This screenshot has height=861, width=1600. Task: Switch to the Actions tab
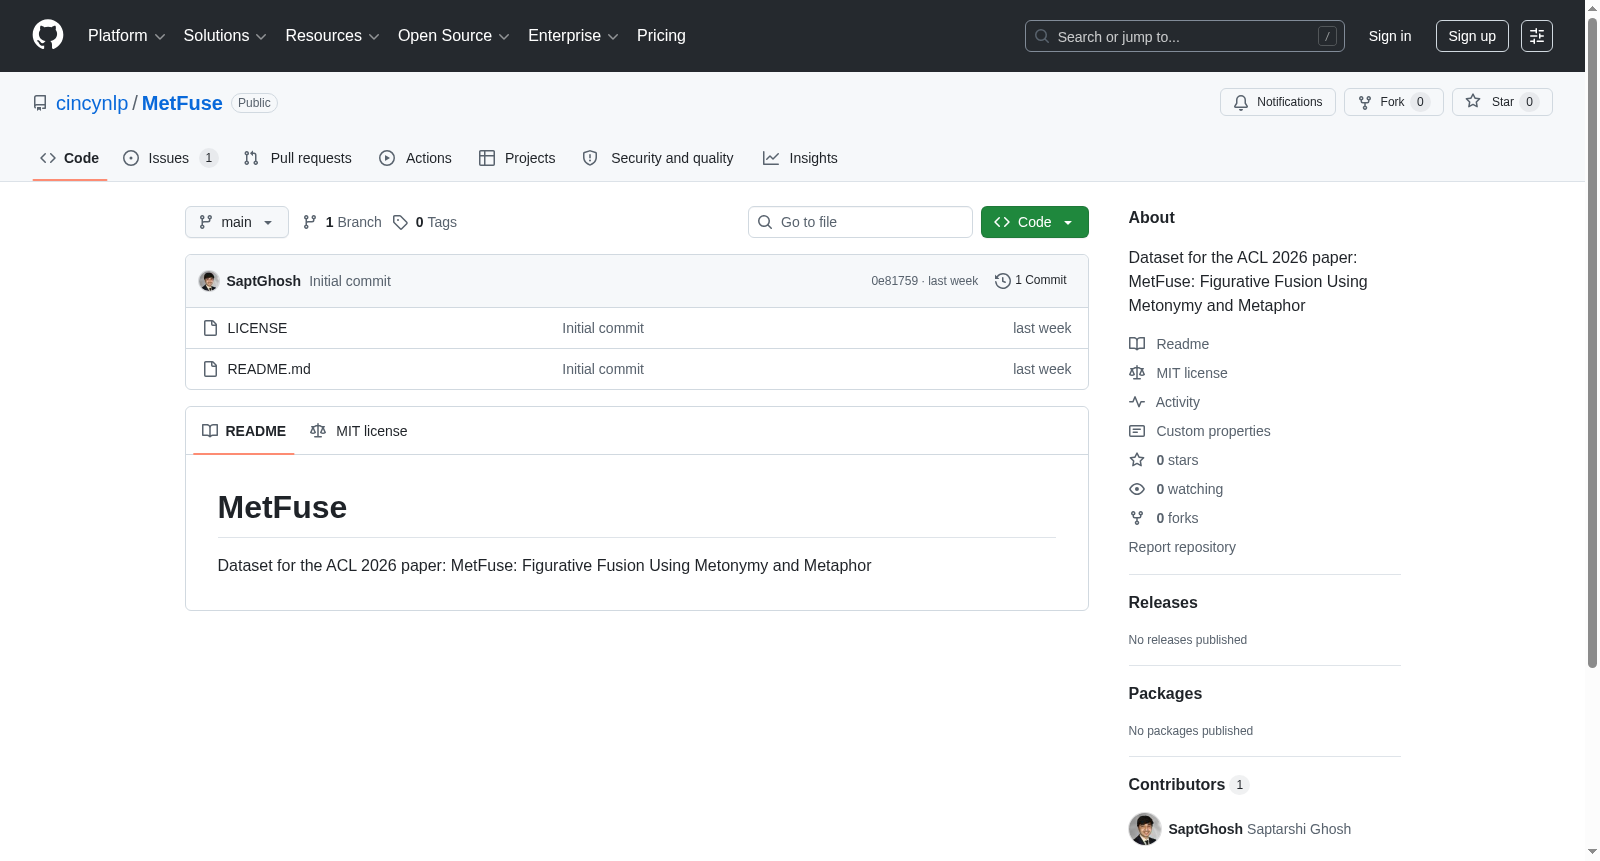tap(415, 158)
